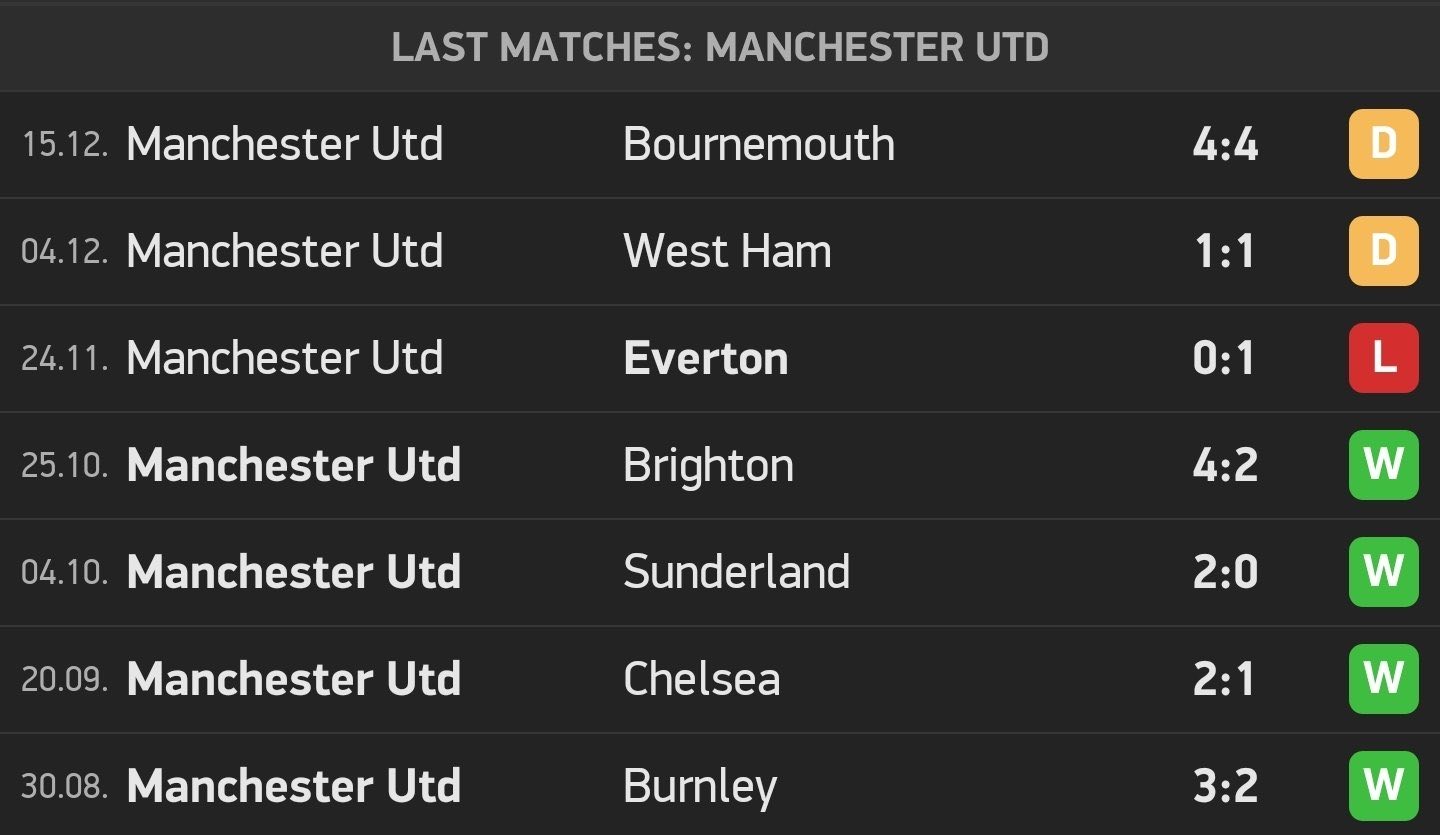Screen dimensions: 1440x835
Task: Select the 15.12. match date
Action: (x=65, y=144)
